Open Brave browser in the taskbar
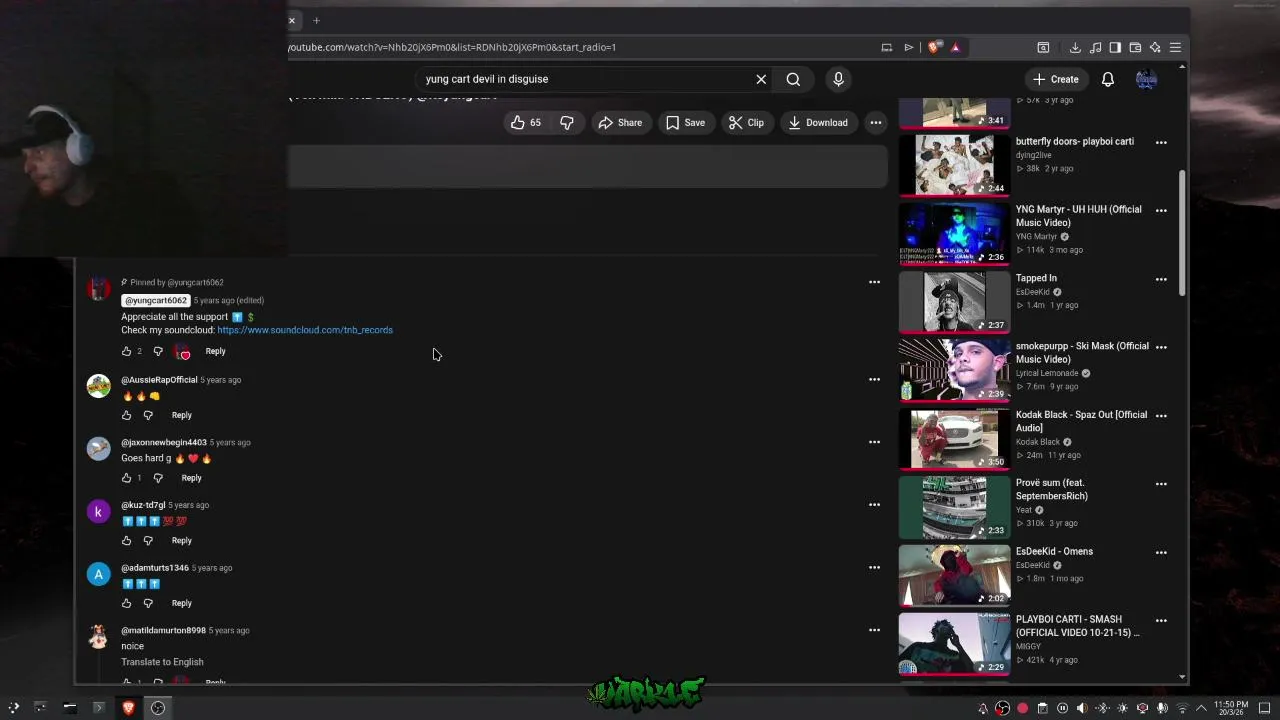The image size is (1280, 720). click(x=128, y=708)
